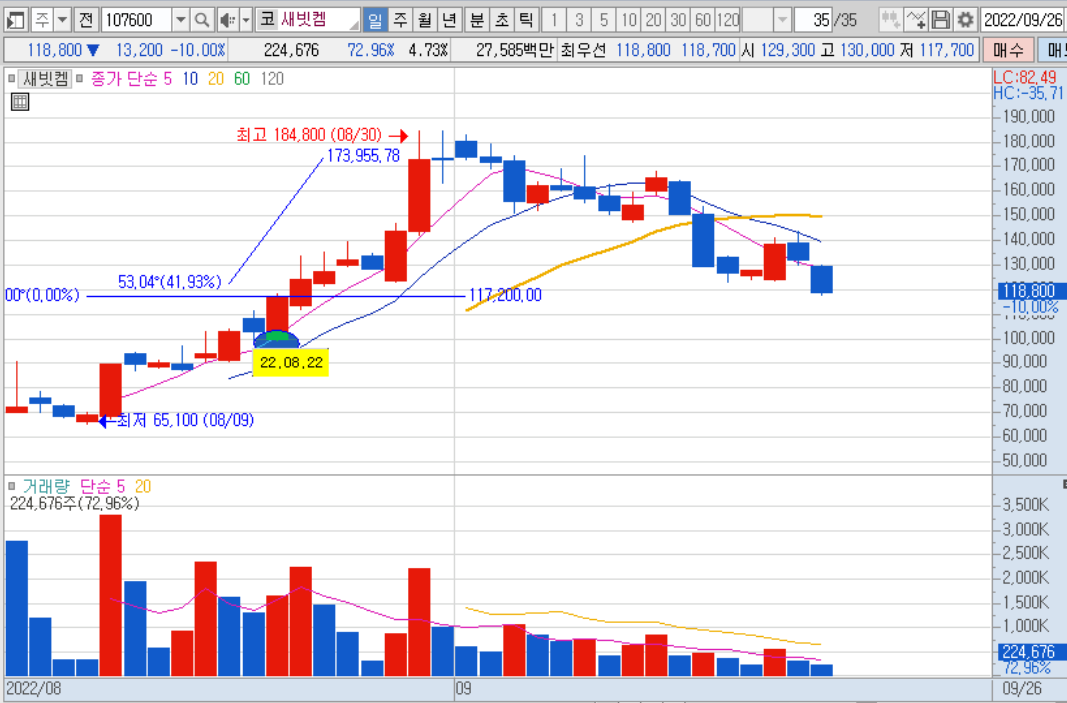The height and width of the screenshot is (703, 1067).
Task: Click the 117,200.00 horizontal line label
Action: pos(505,295)
